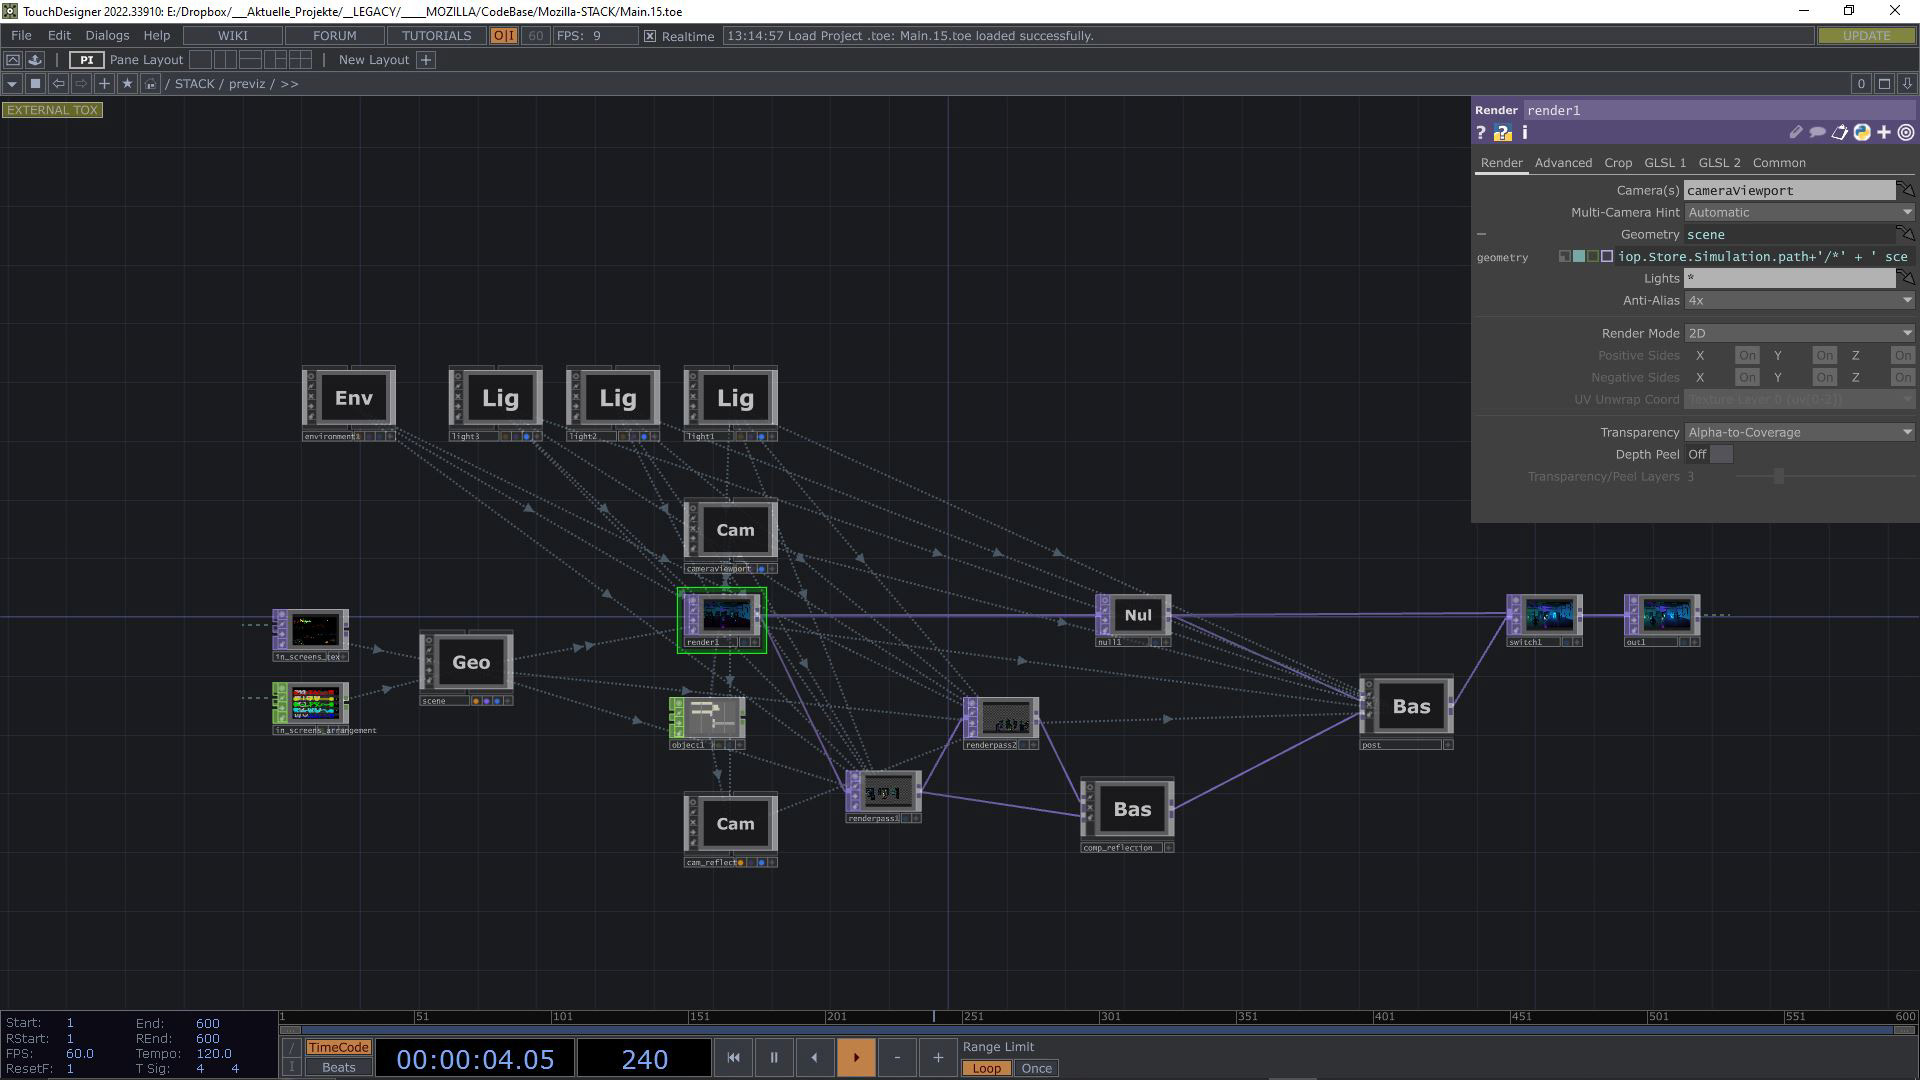This screenshot has width=1920, height=1080.
Task: Open the Python help icon in parameter panel
Action: (1502, 133)
